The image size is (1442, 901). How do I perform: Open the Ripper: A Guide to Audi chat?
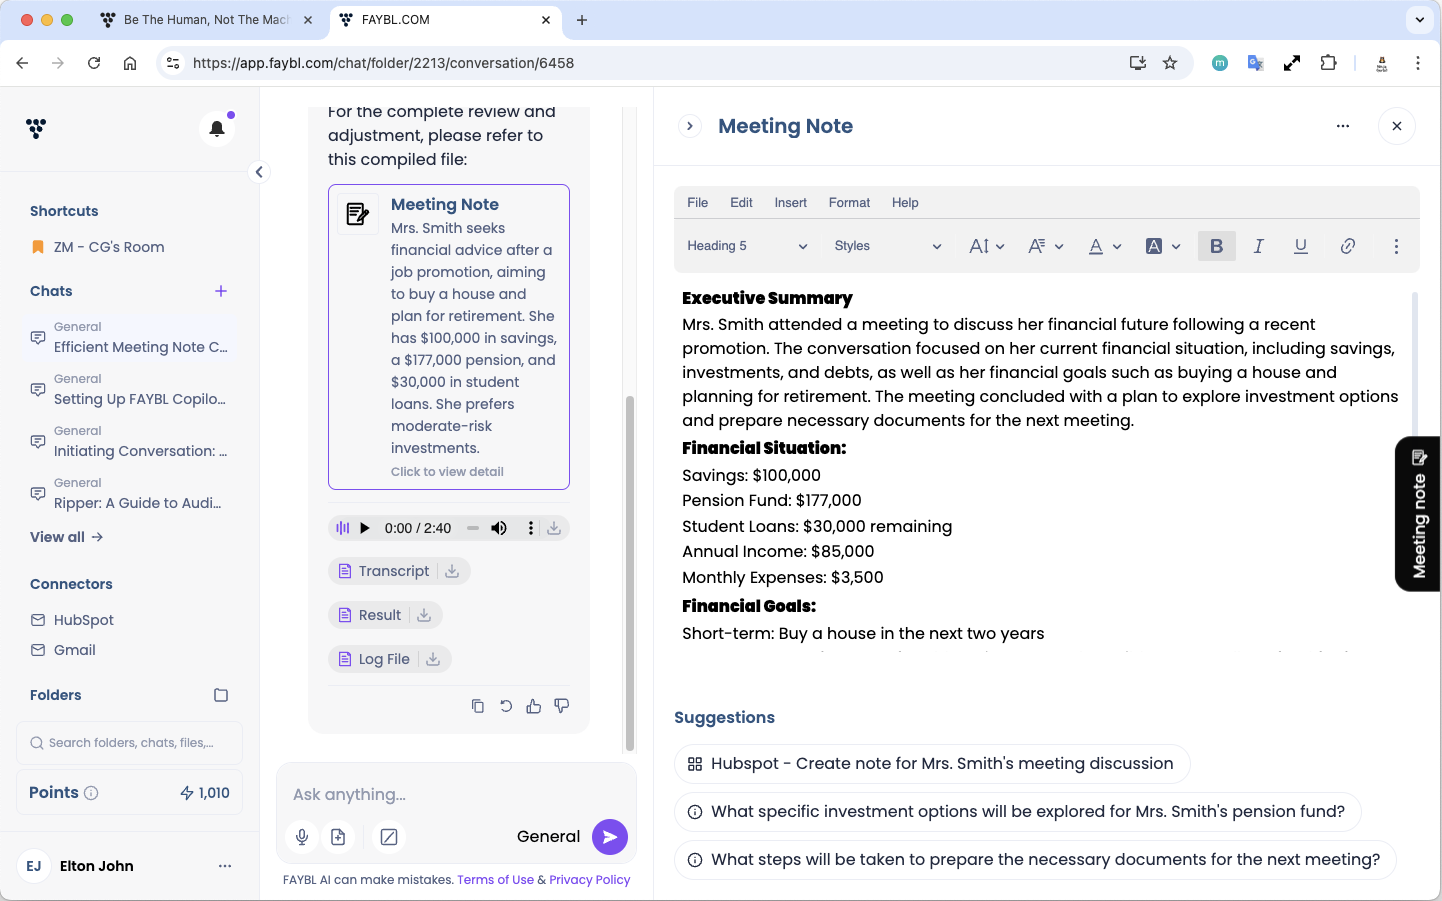pyautogui.click(x=130, y=494)
